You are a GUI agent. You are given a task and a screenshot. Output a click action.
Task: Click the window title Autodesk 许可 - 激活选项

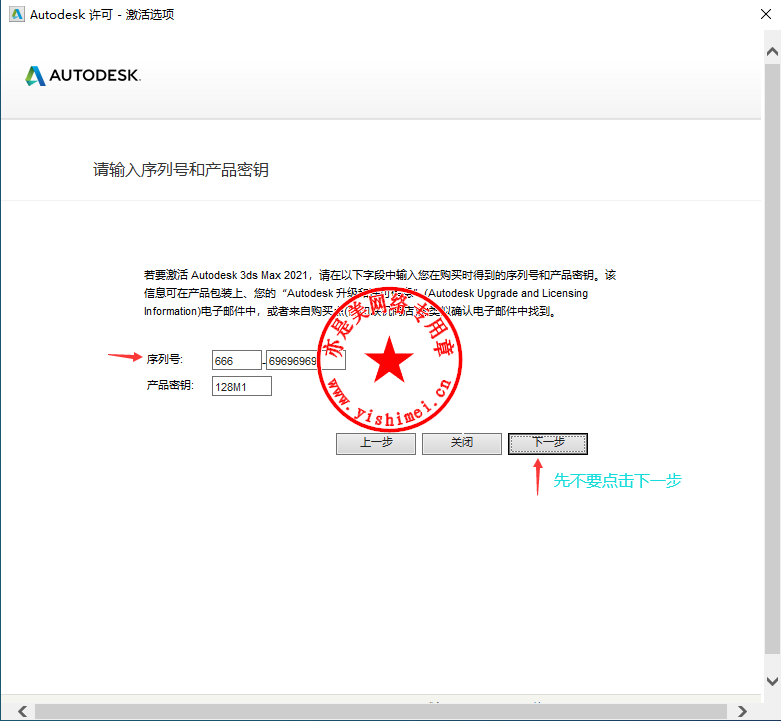click(x=102, y=14)
